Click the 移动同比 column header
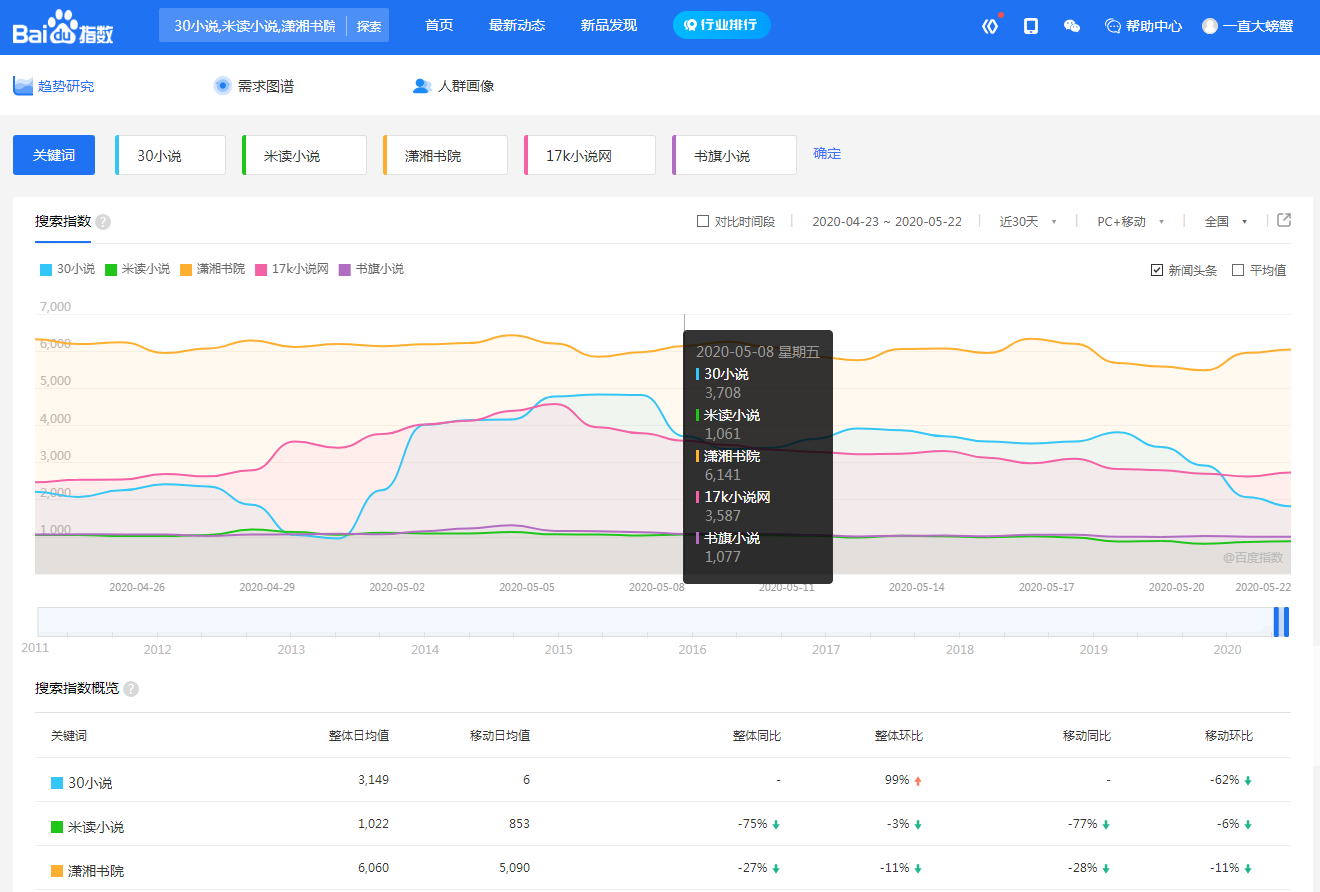Screen dimensions: 1320x892 pos(1087,736)
